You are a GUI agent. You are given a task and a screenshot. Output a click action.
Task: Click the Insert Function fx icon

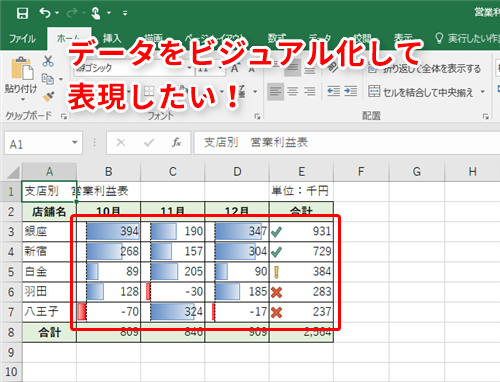[176, 143]
